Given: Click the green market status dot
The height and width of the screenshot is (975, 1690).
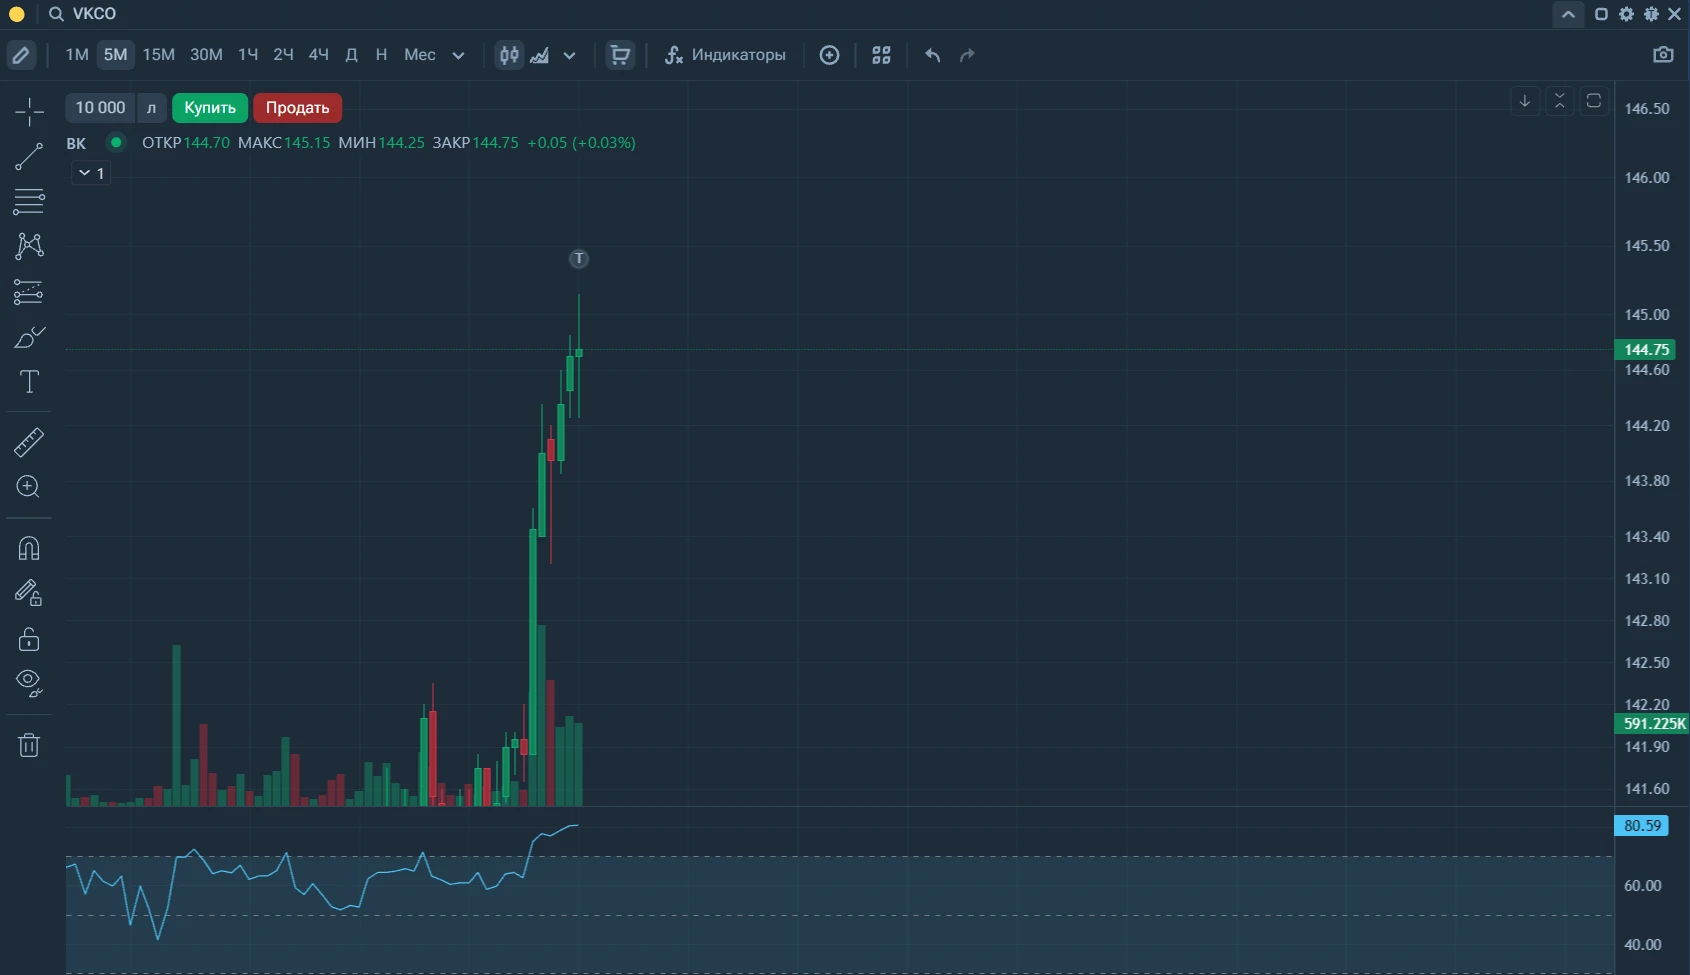Looking at the screenshot, I should point(116,142).
